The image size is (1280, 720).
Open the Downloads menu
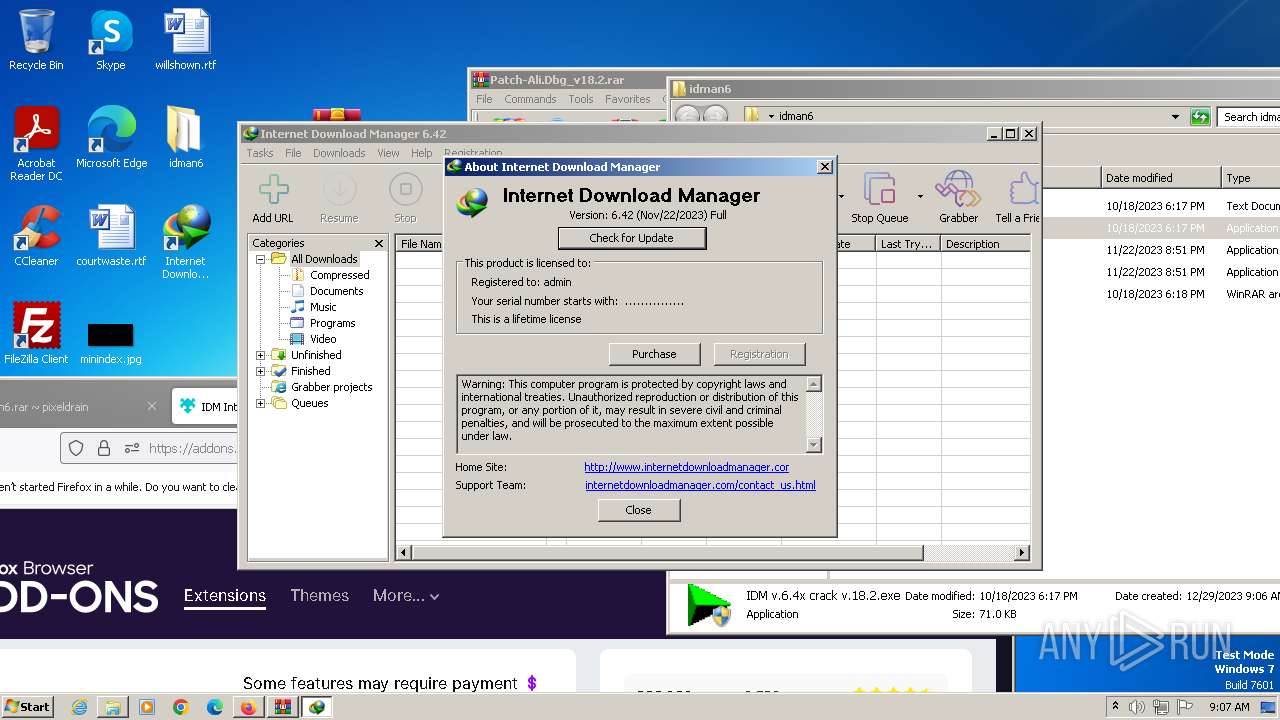click(x=339, y=153)
